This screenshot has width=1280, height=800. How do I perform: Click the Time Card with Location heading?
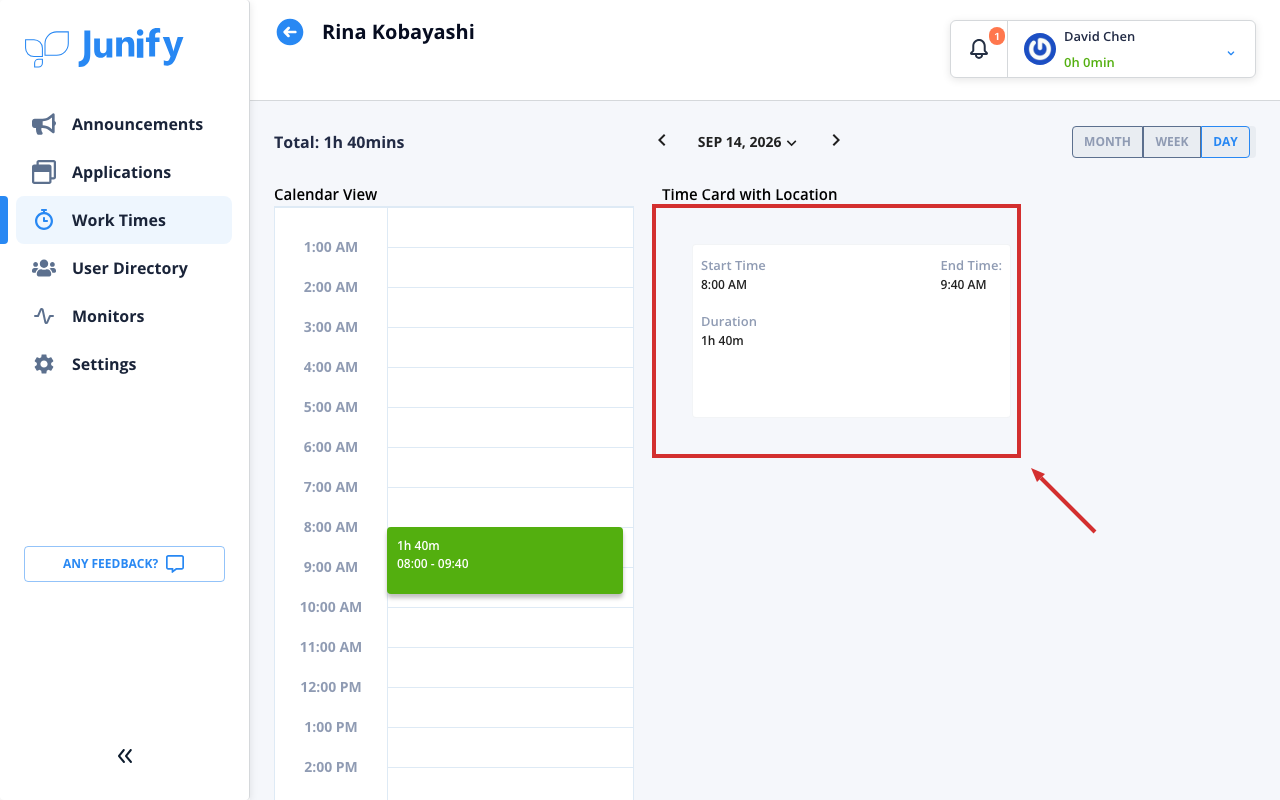749,194
